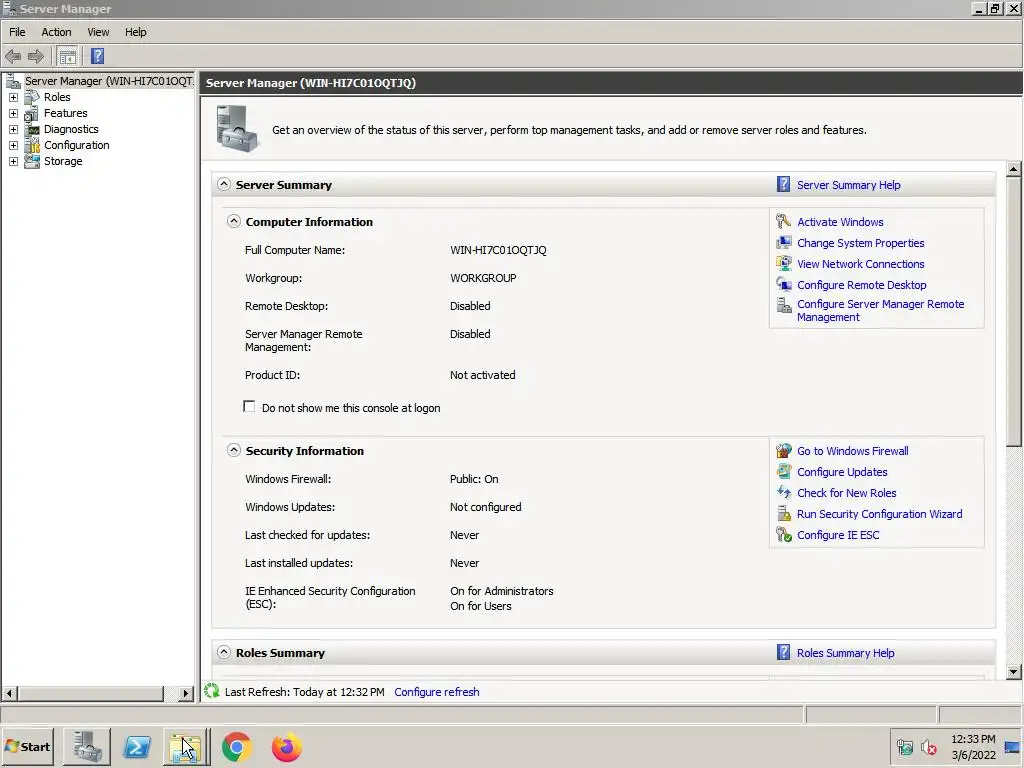
Task: Click the Storage node icon in tree
Action: coord(32,161)
